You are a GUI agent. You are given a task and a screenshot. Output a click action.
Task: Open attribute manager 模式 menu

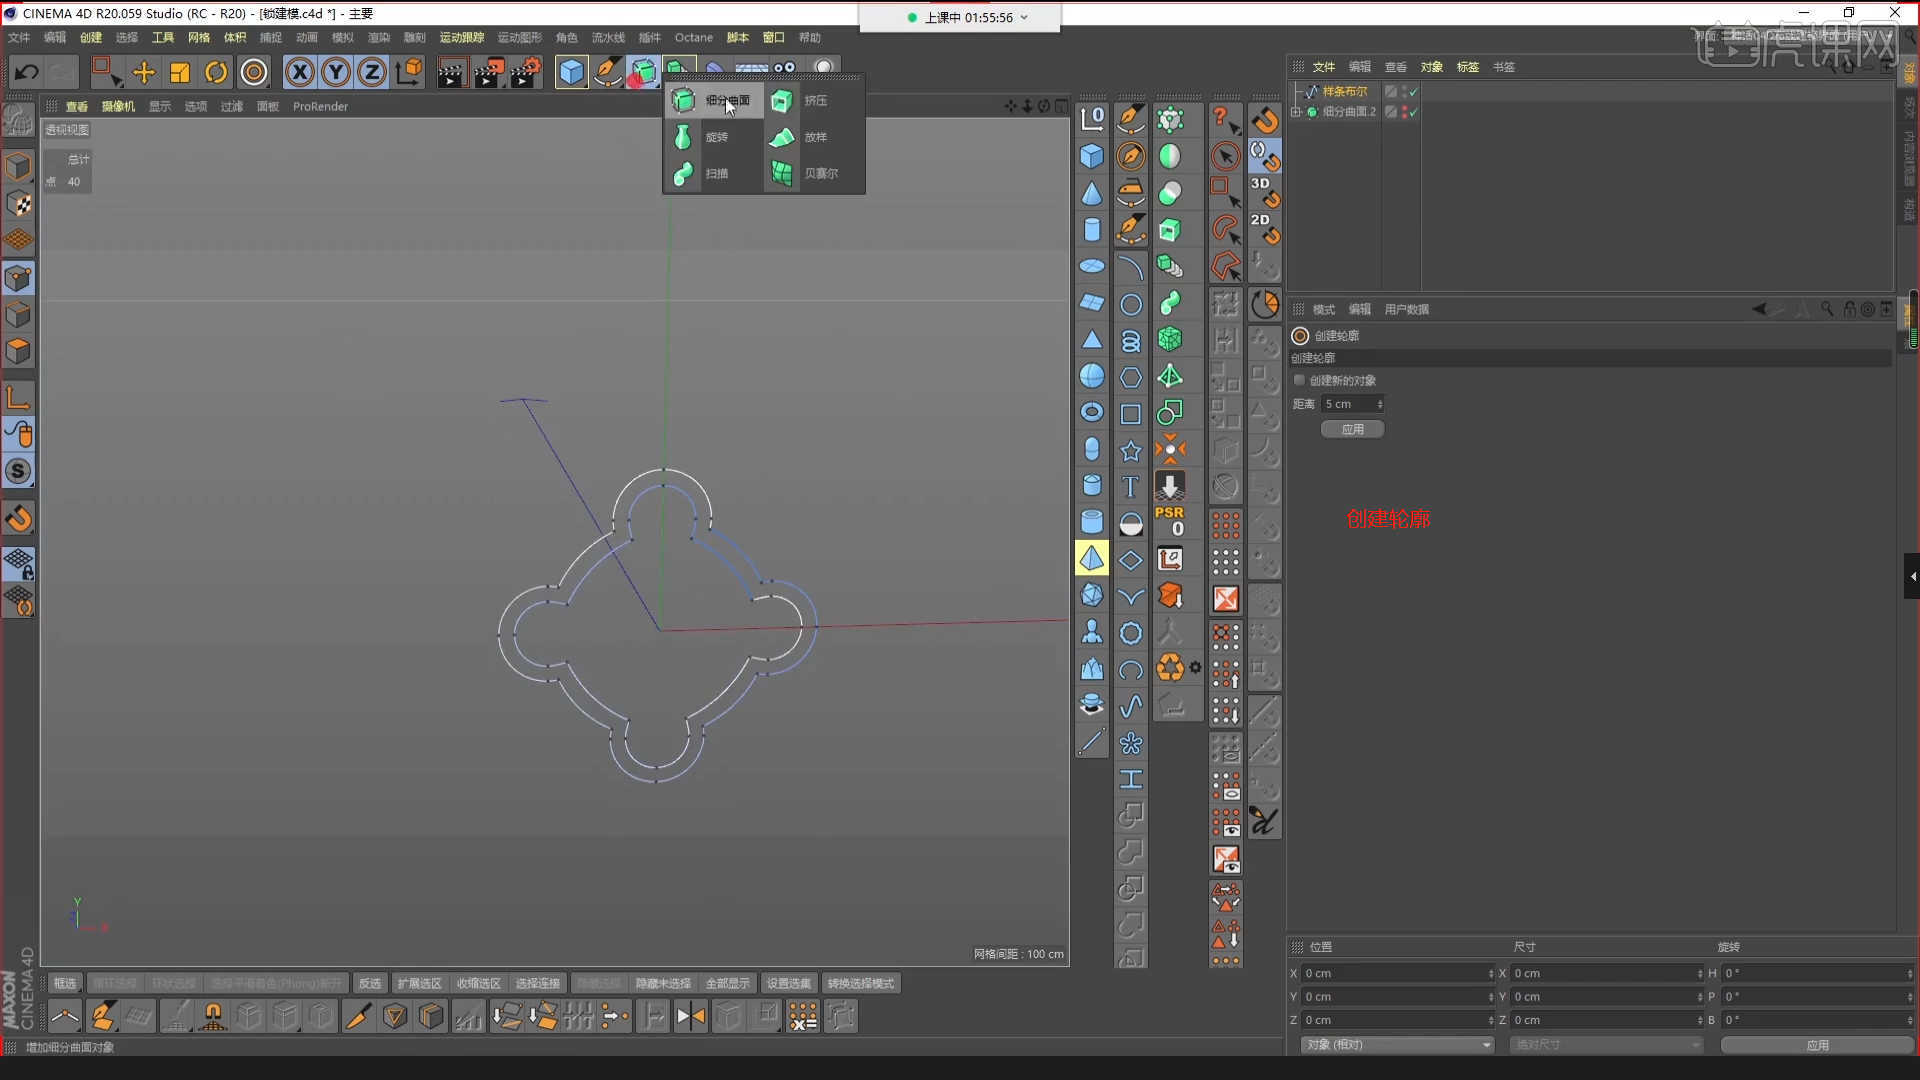coord(1324,309)
